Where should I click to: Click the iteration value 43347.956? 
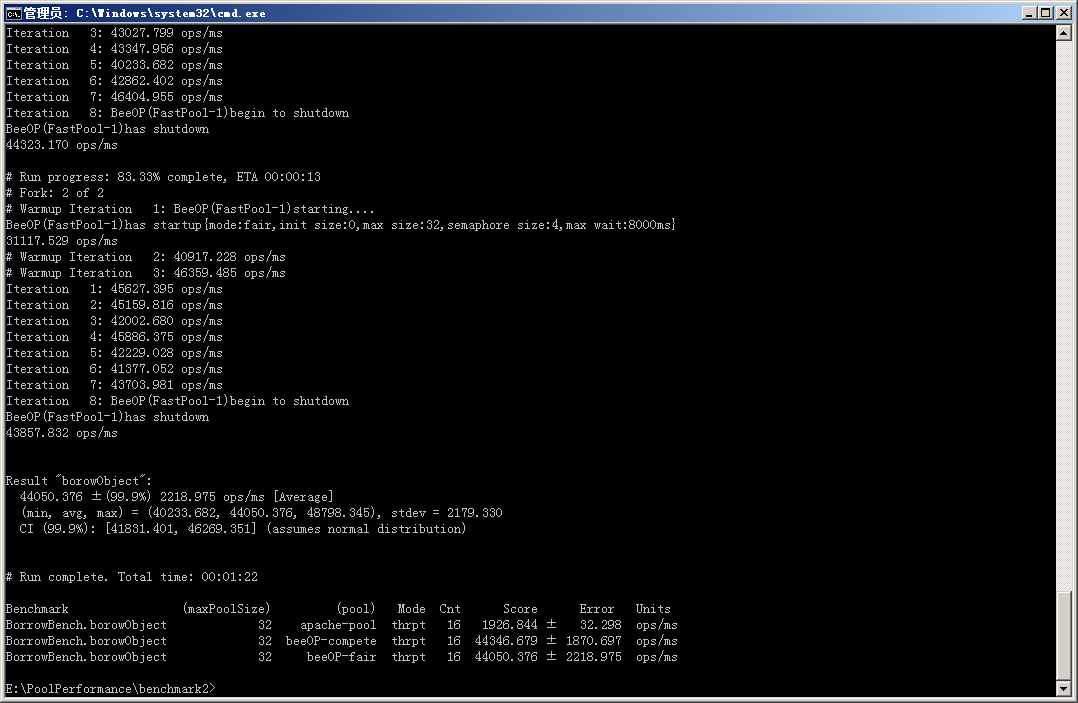(142, 49)
